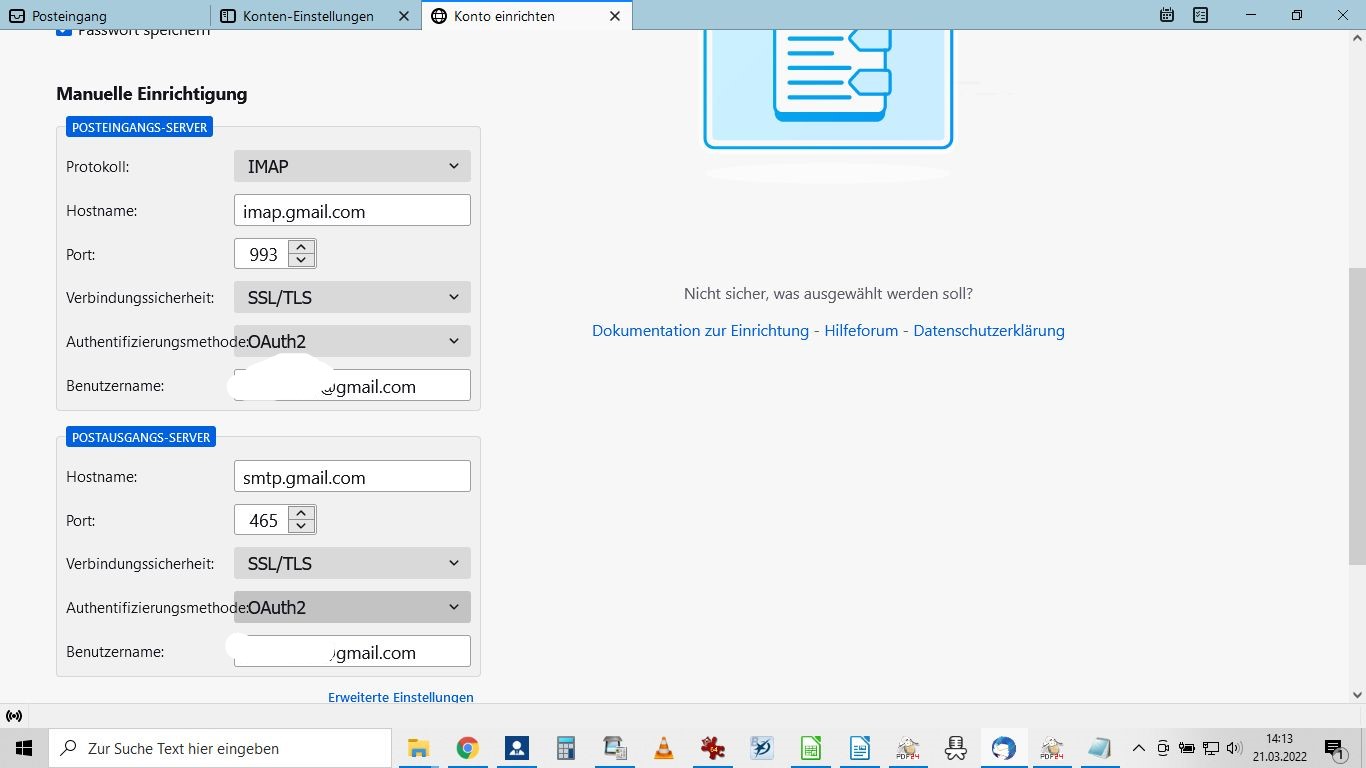Open the clock showing 14:13 in the taskbar

(1279, 748)
